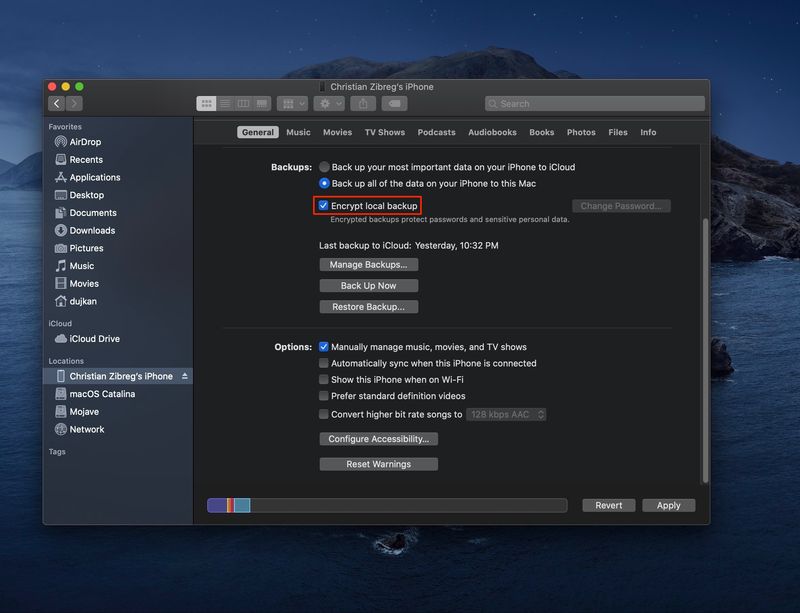Click Configure Accessibility button
The width and height of the screenshot is (800, 613).
pos(379,439)
